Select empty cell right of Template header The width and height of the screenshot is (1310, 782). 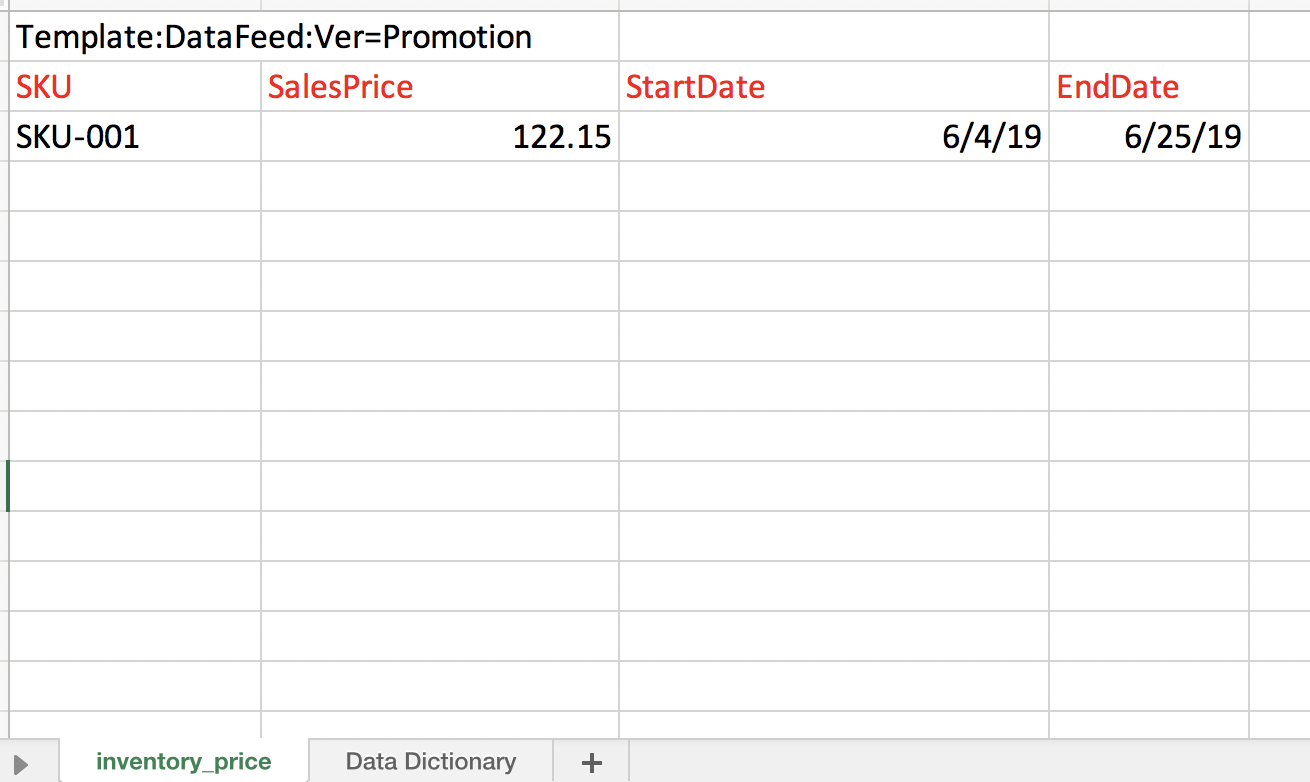coord(834,37)
